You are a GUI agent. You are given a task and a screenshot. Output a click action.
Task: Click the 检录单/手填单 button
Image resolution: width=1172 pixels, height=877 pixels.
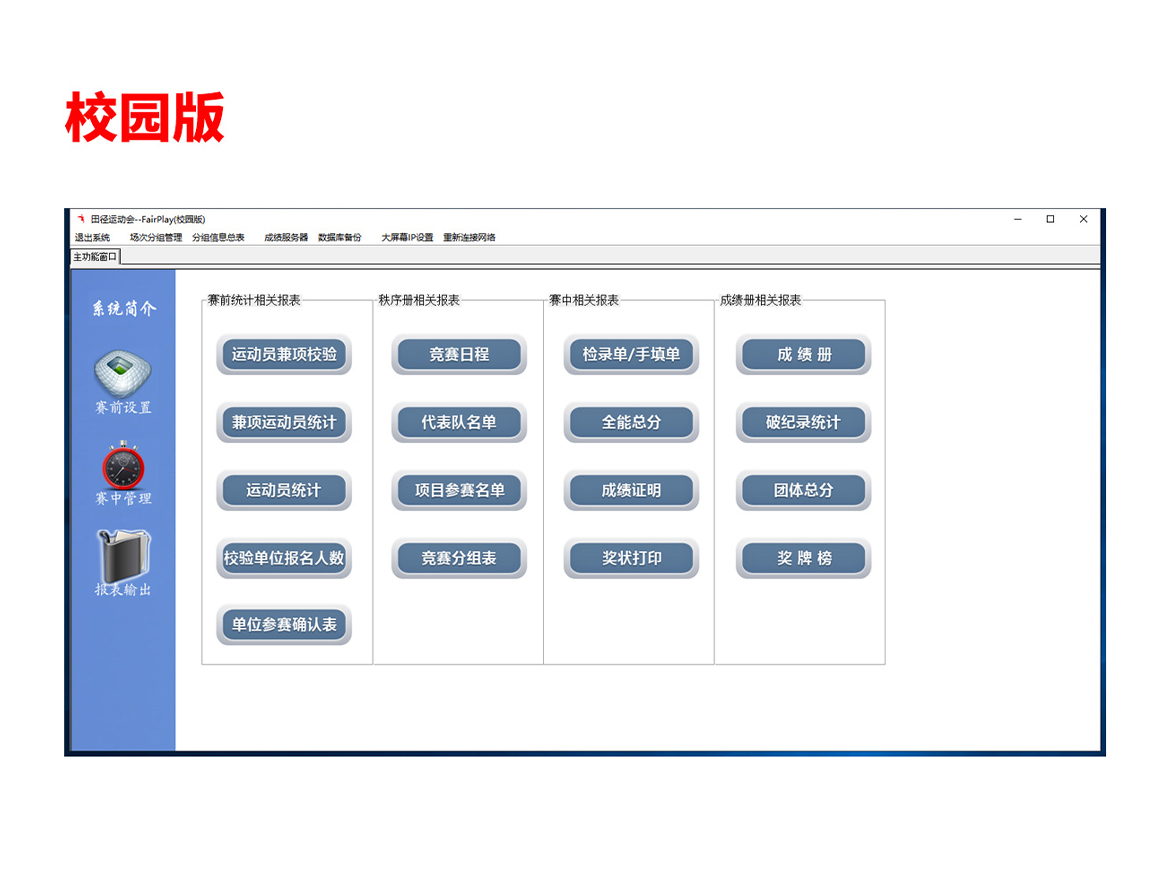[631, 354]
